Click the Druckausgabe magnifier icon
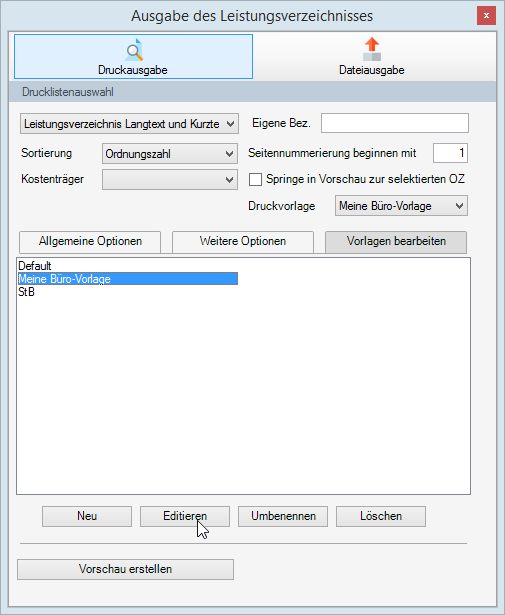The image size is (505, 615). click(x=134, y=50)
